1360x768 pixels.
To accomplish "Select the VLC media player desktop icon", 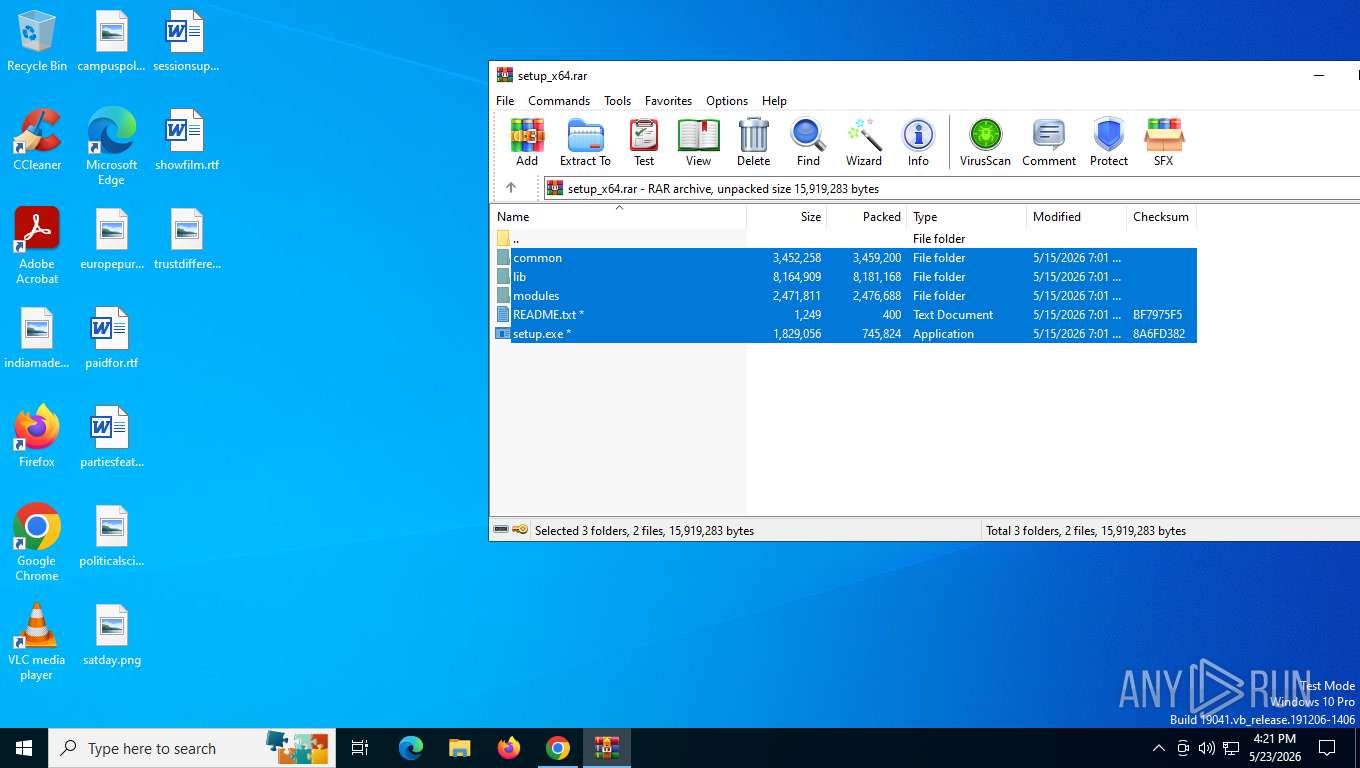I will pos(37,642).
